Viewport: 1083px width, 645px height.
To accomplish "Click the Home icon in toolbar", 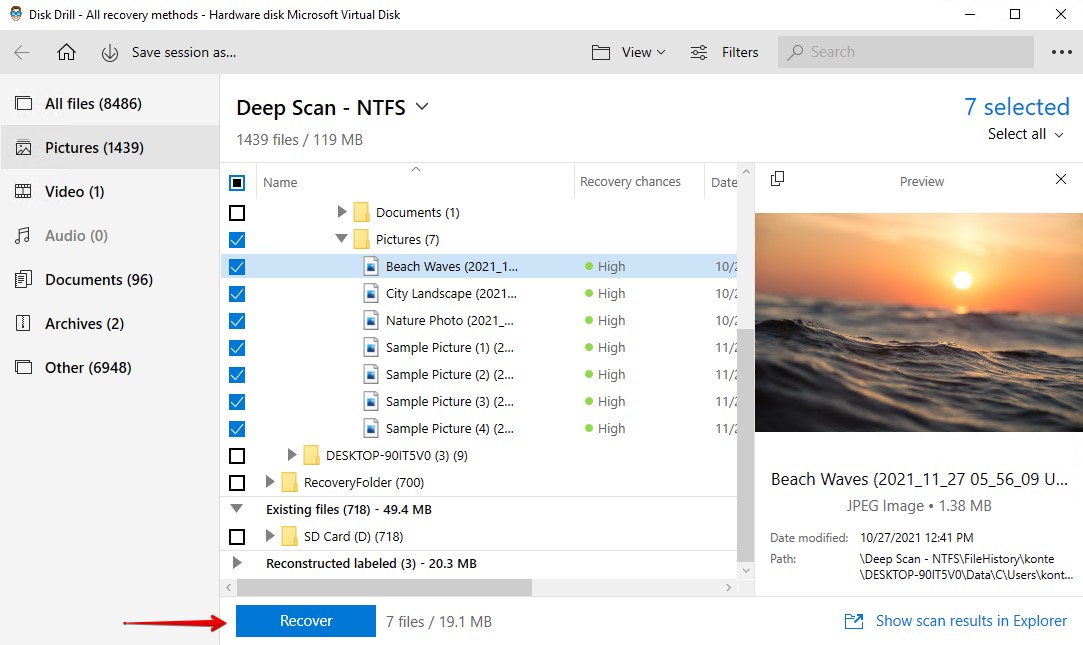I will pyautogui.click(x=66, y=52).
